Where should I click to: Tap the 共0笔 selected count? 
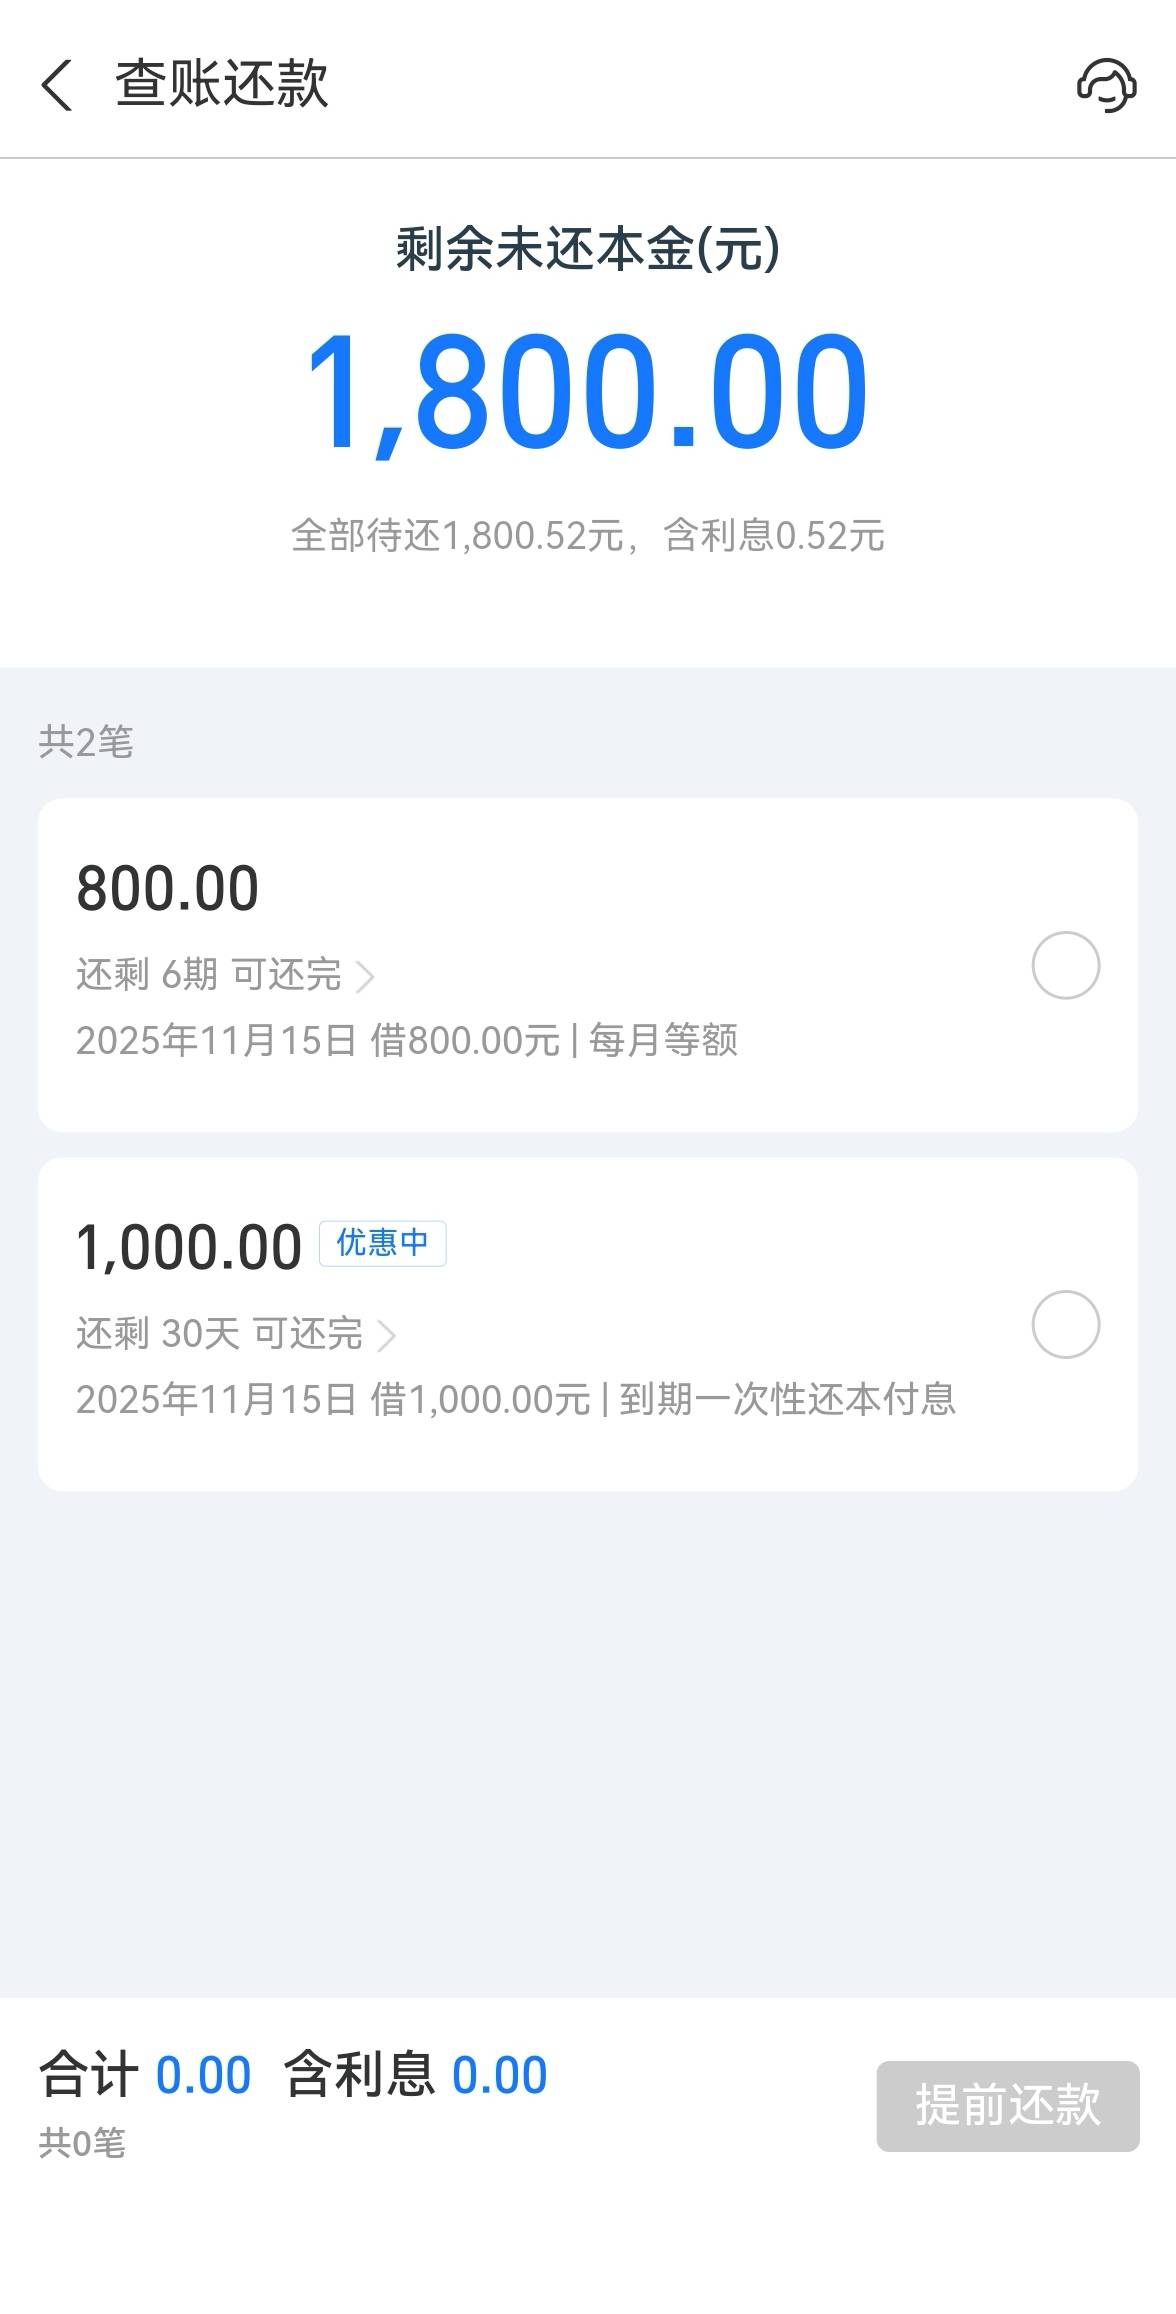[x=82, y=2142]
